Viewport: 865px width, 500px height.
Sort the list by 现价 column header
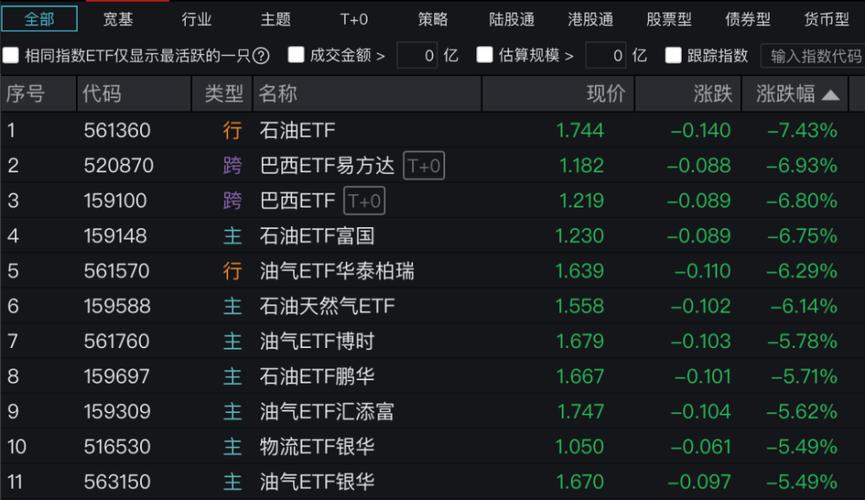(605, 94)
